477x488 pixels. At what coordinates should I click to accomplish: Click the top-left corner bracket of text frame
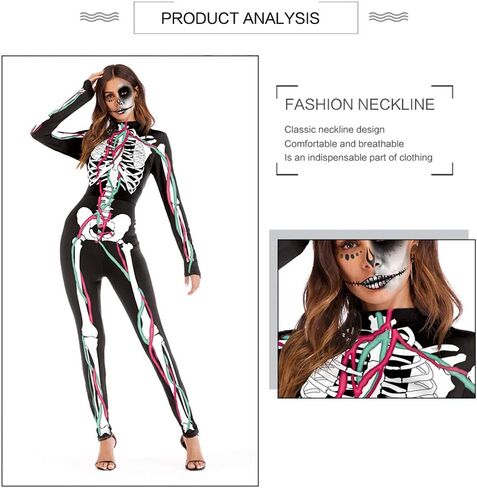(286, 91)
